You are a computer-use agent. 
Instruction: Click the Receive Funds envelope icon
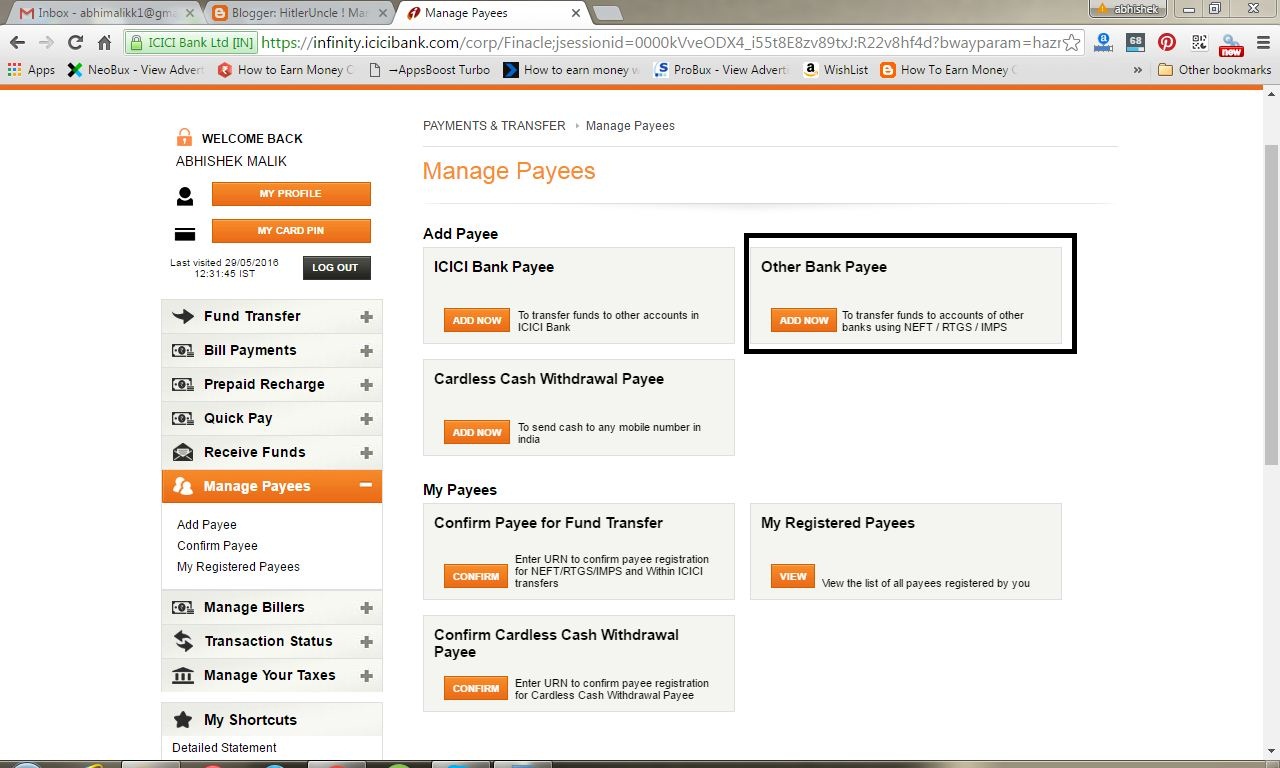(x=183, y=452)
